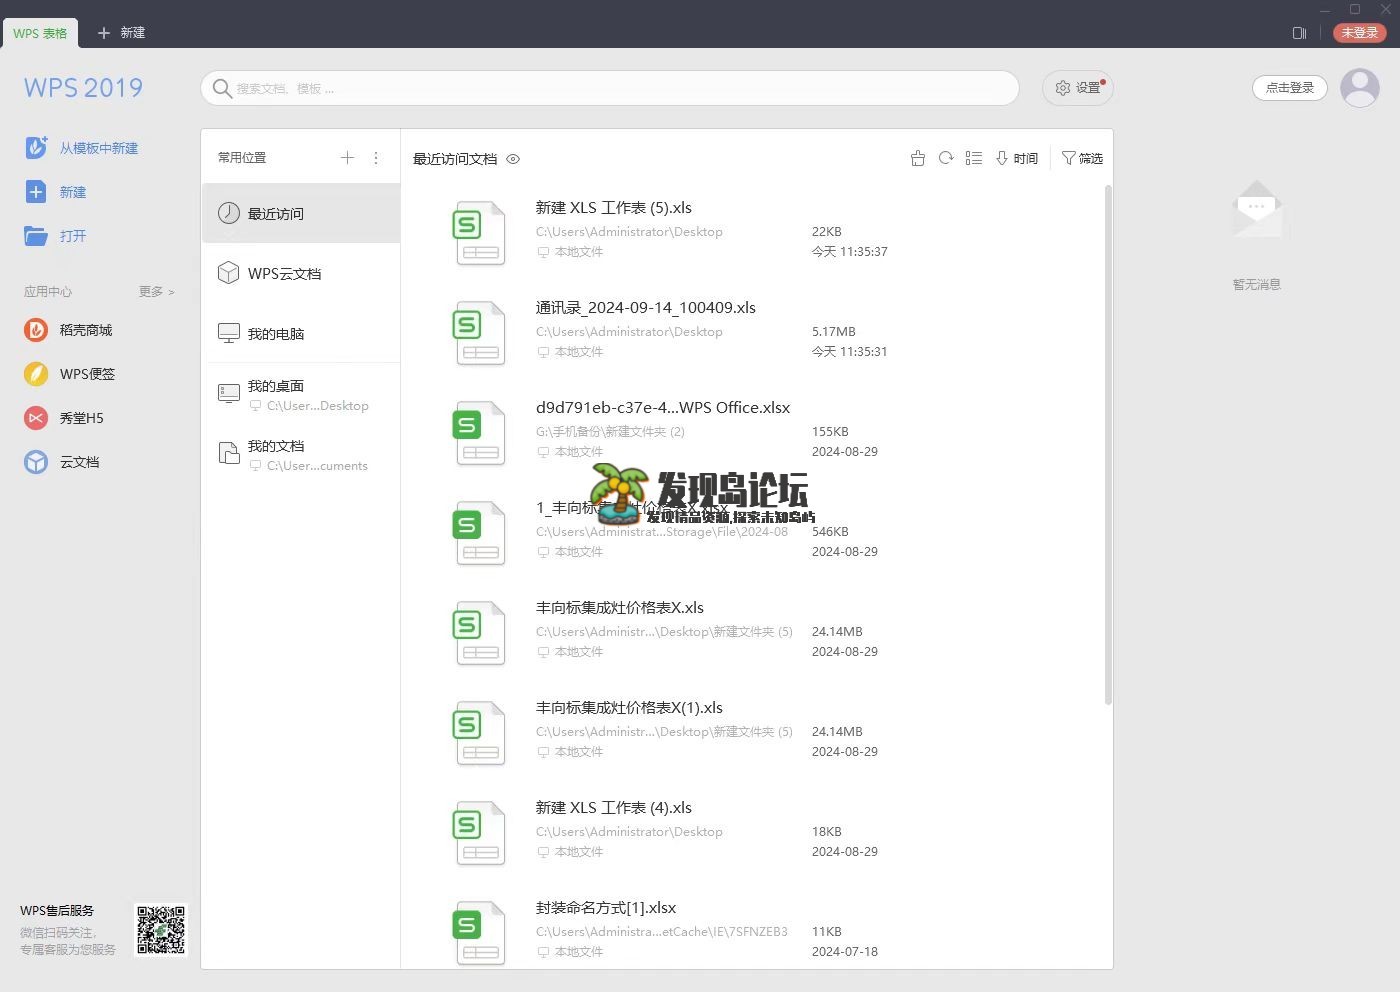Click 点击登录 button

[x=1290, y=88]
